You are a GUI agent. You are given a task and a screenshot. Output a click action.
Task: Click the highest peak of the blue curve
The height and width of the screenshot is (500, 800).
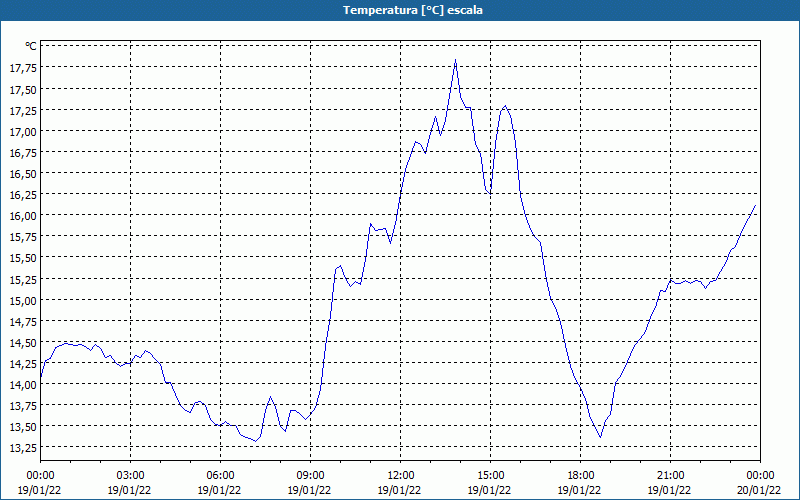(x=455, y=60)
